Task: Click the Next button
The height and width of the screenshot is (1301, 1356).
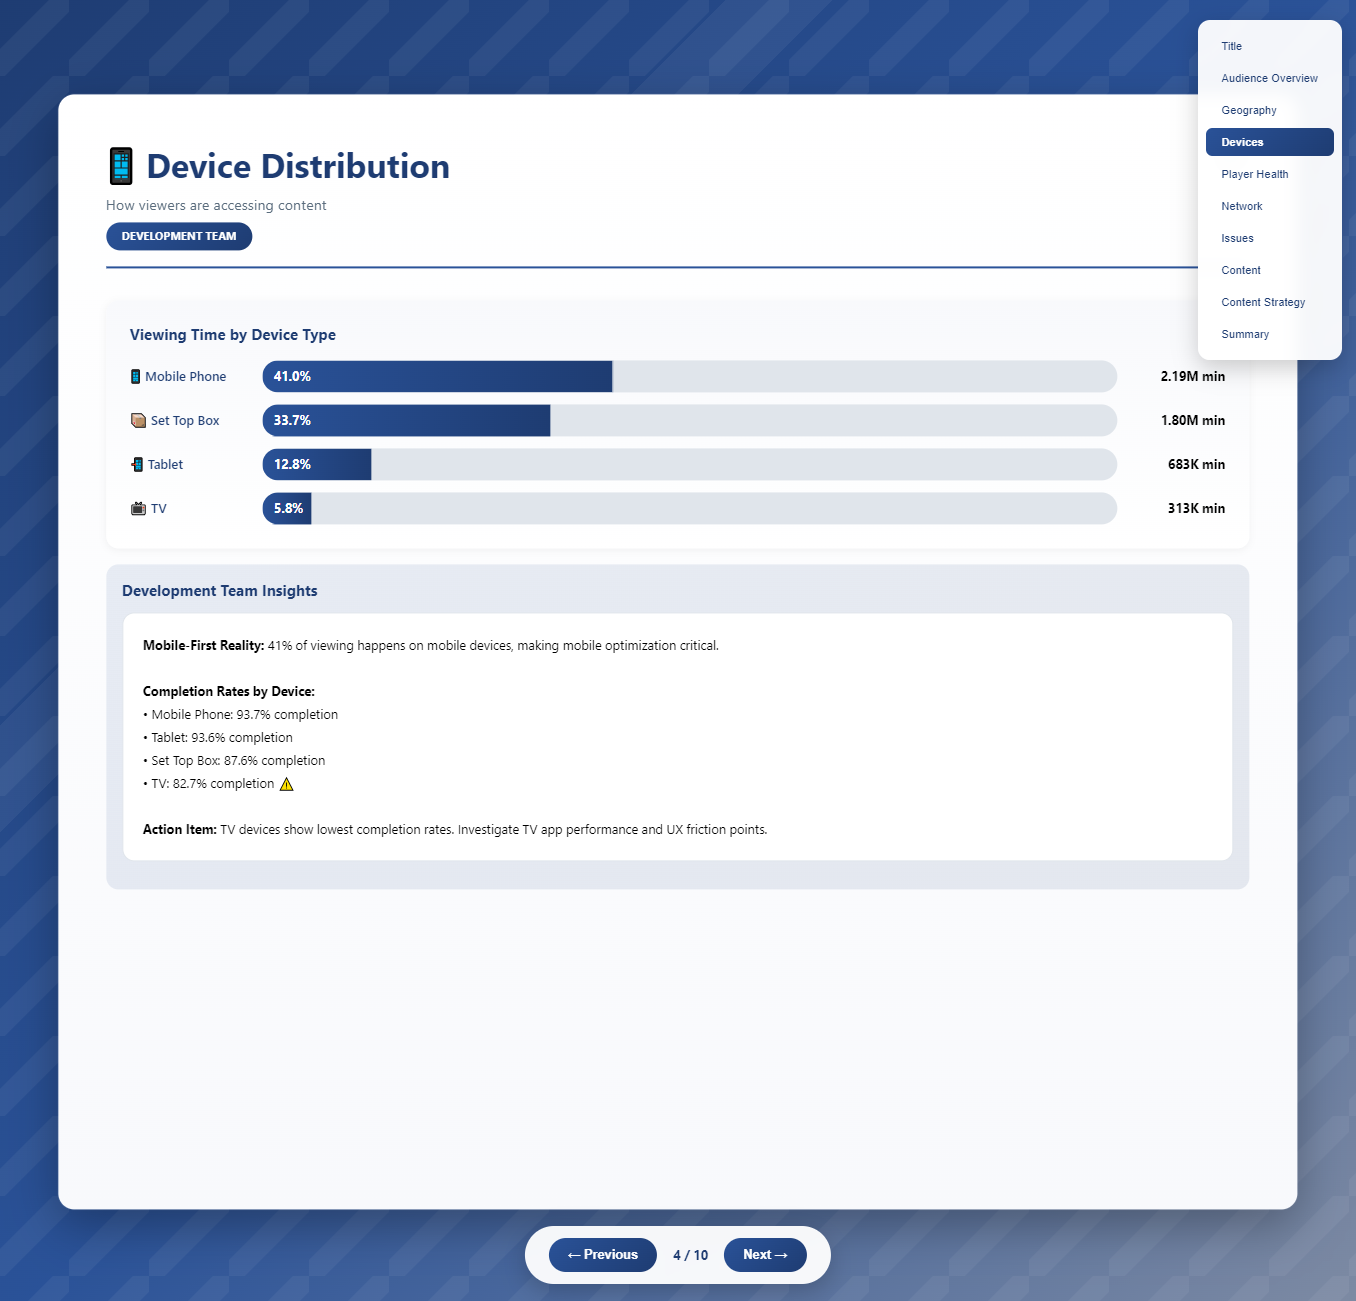Action: [x=765, y=1255]
